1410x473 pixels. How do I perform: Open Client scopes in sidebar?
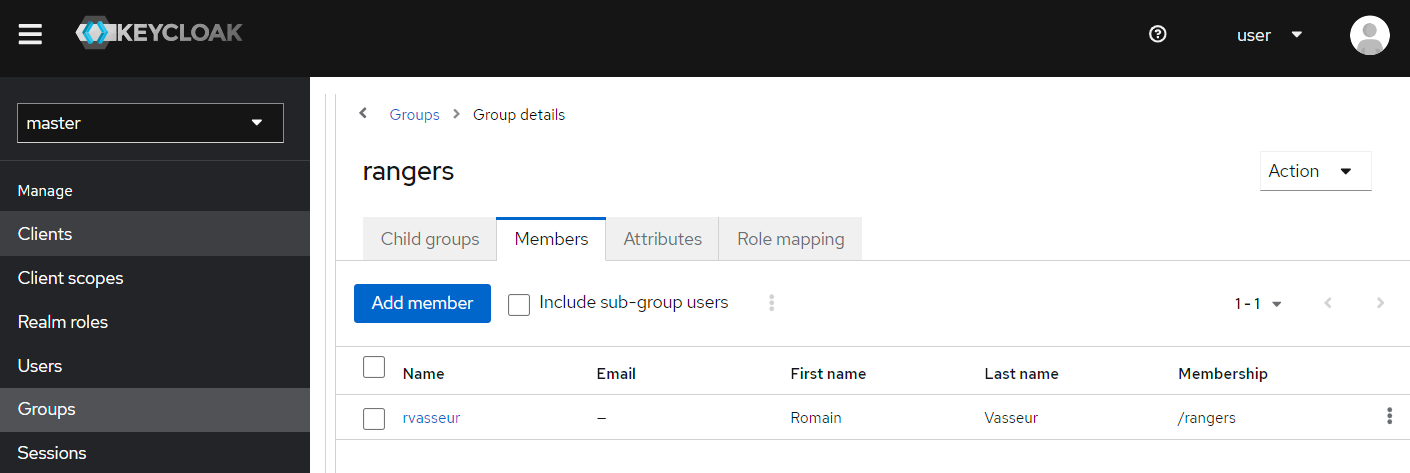coord(155,278)
